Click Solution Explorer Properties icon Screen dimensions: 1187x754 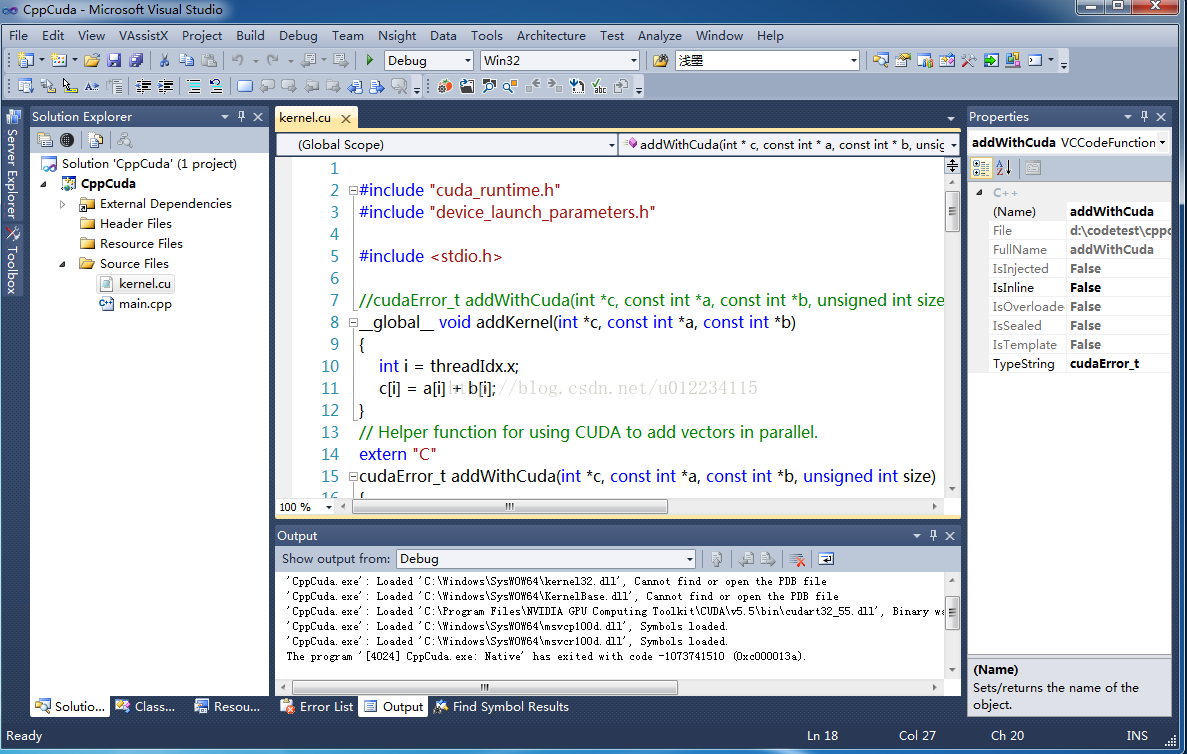pos(45,140)
